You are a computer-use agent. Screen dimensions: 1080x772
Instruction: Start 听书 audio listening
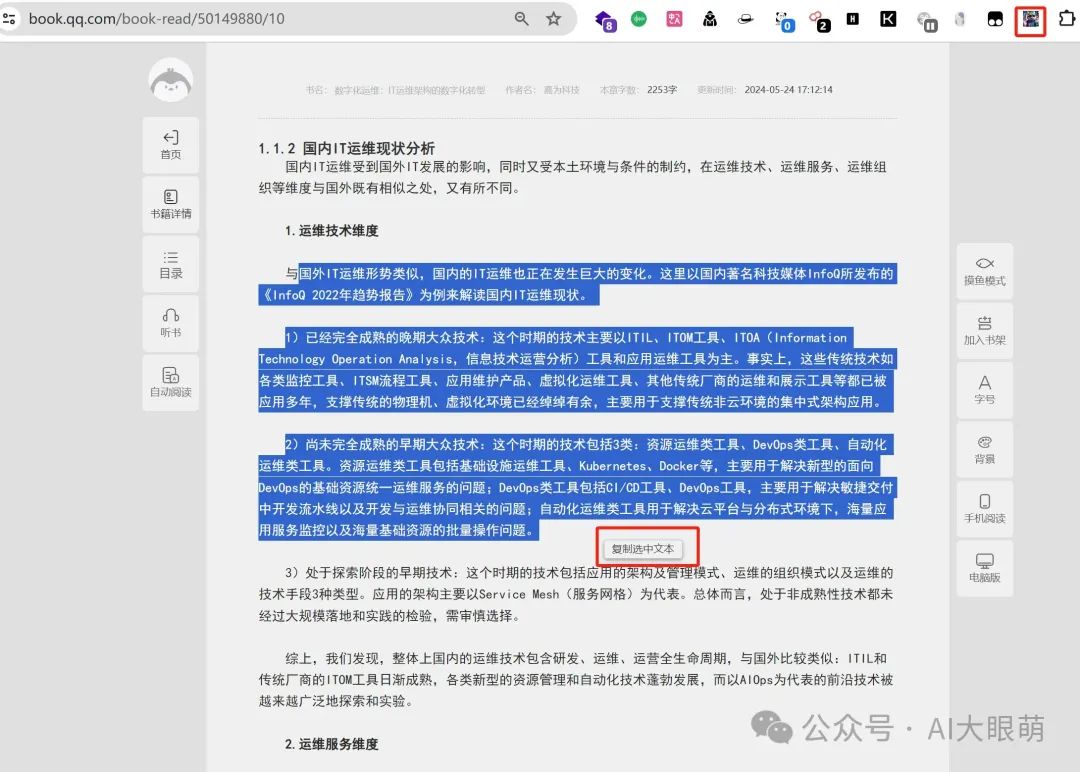[171, 323]
